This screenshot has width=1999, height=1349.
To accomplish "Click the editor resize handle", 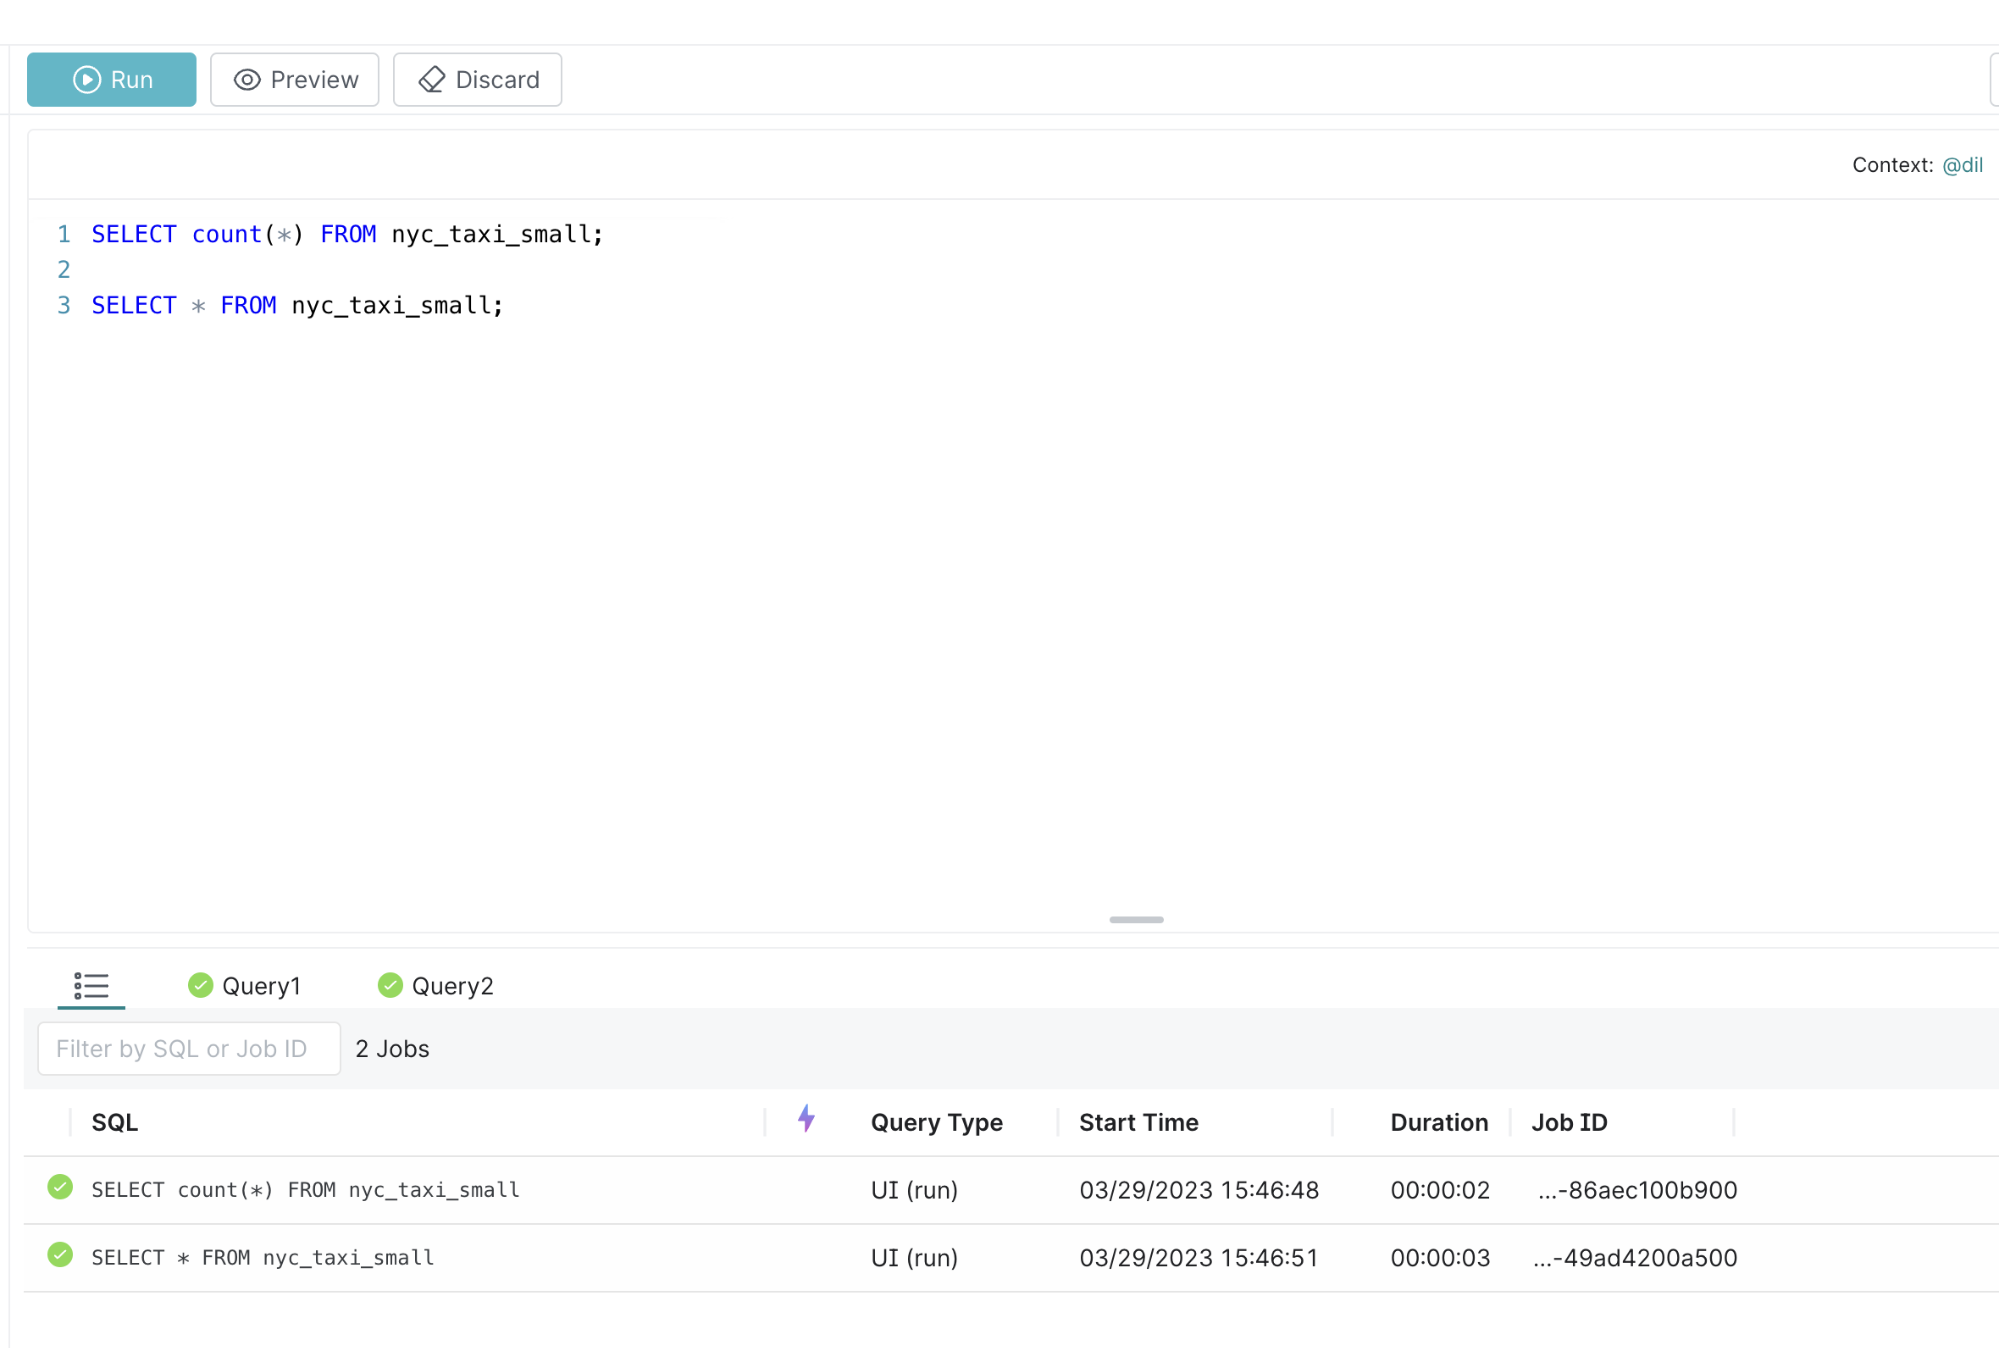I will click(x=1135, y=920).
